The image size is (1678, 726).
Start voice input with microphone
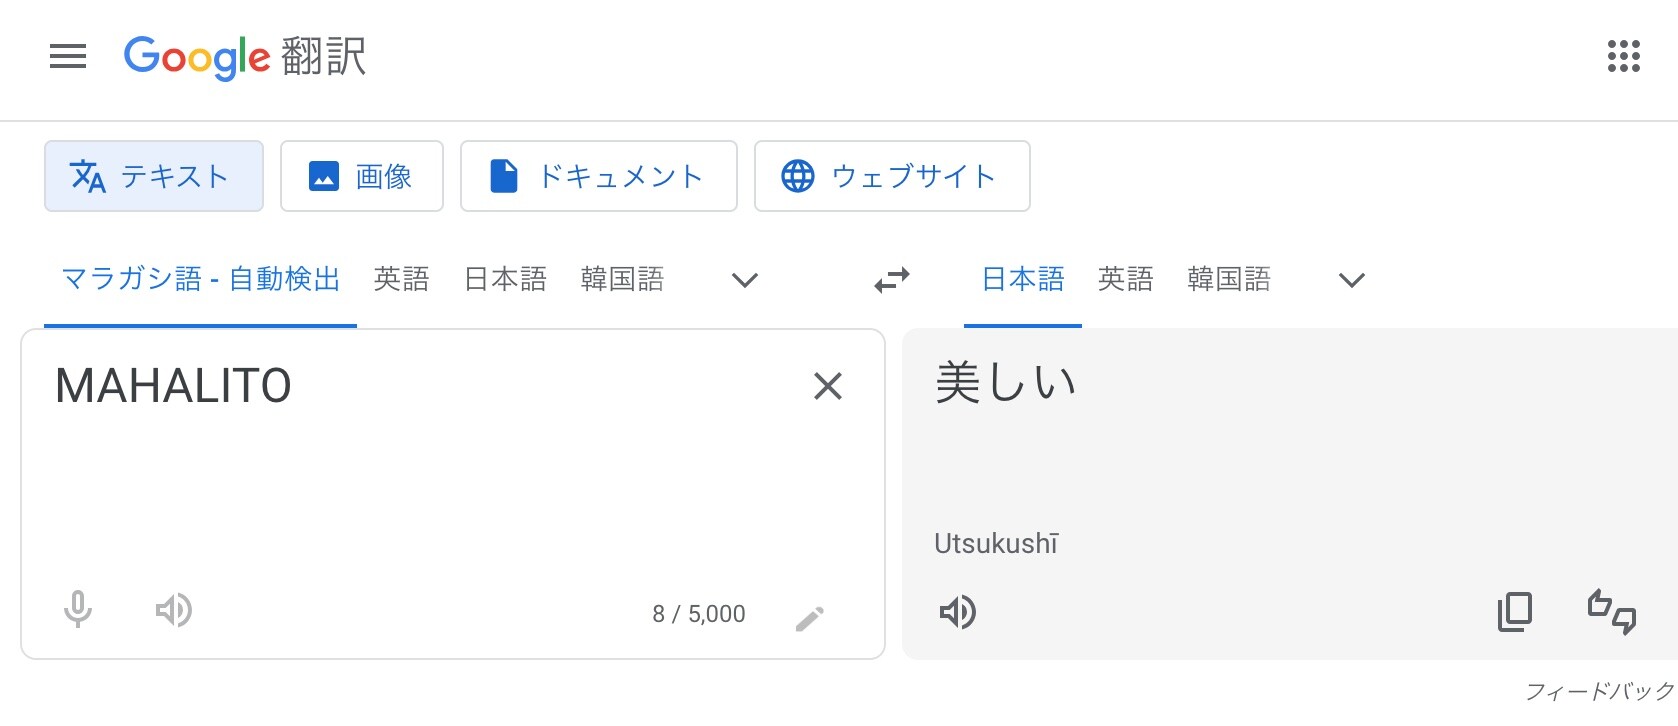78,609
